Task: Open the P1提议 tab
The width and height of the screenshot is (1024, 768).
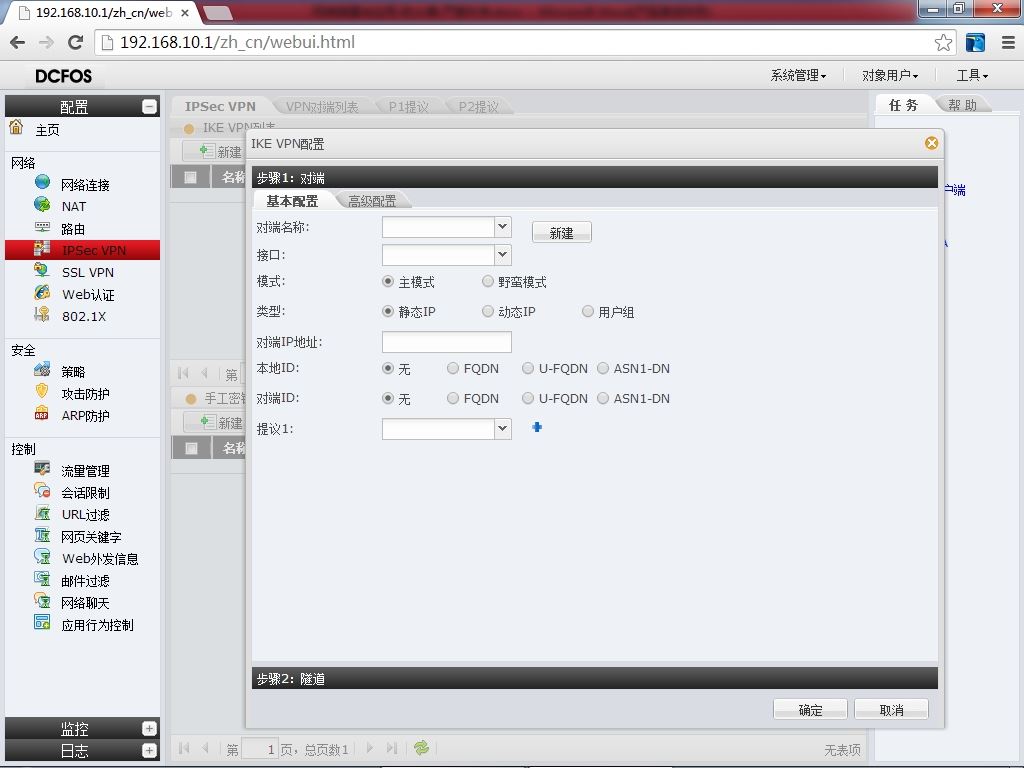Action: [408, 106]
